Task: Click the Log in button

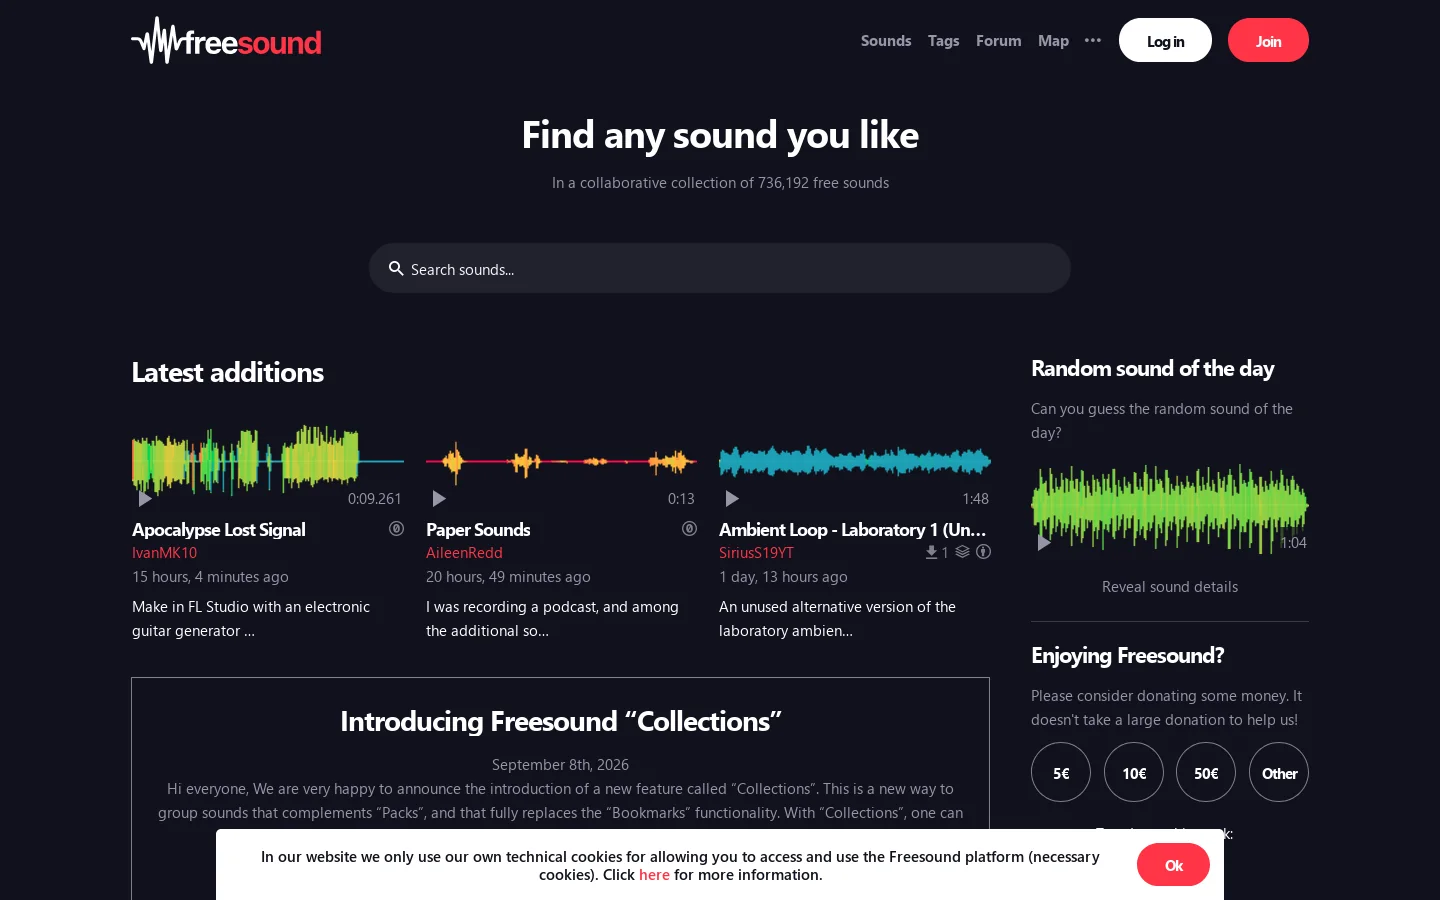Action: coord(1165,40)
